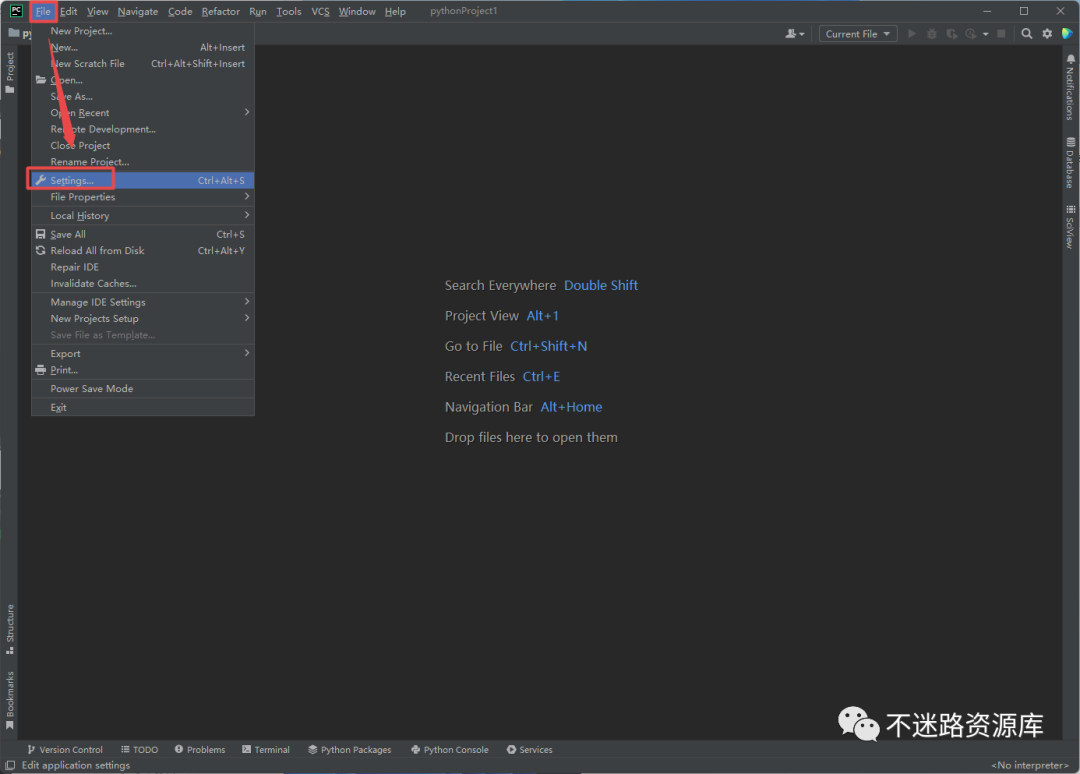Open the code-with-me user icon dropdown

point(795,34)
